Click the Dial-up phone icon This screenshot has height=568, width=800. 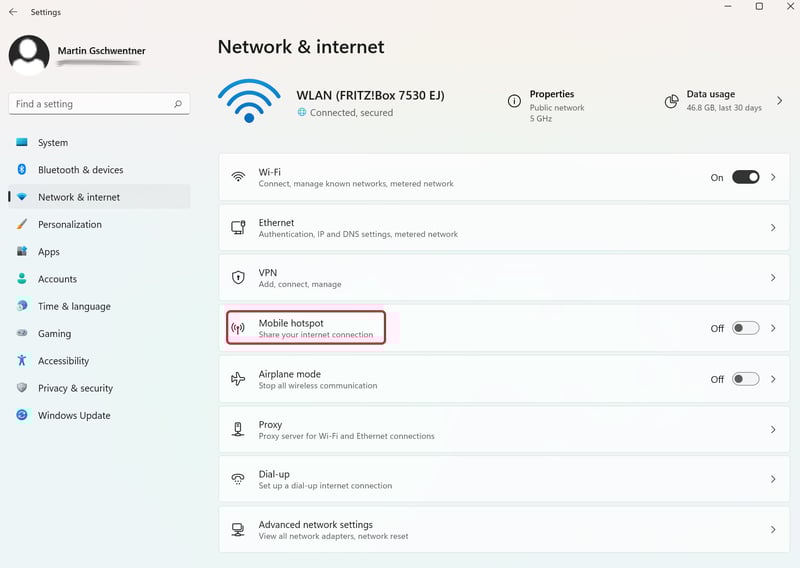pyautogui.click(x=238, y=479)
